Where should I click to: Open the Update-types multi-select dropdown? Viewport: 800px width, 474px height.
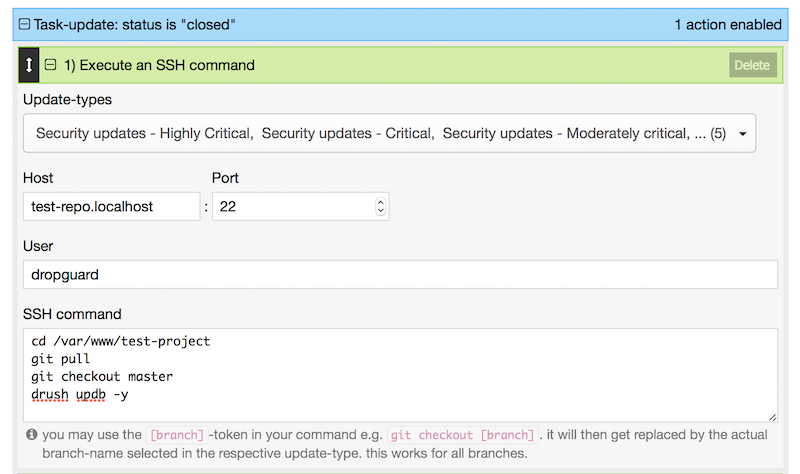pos(380,133)
